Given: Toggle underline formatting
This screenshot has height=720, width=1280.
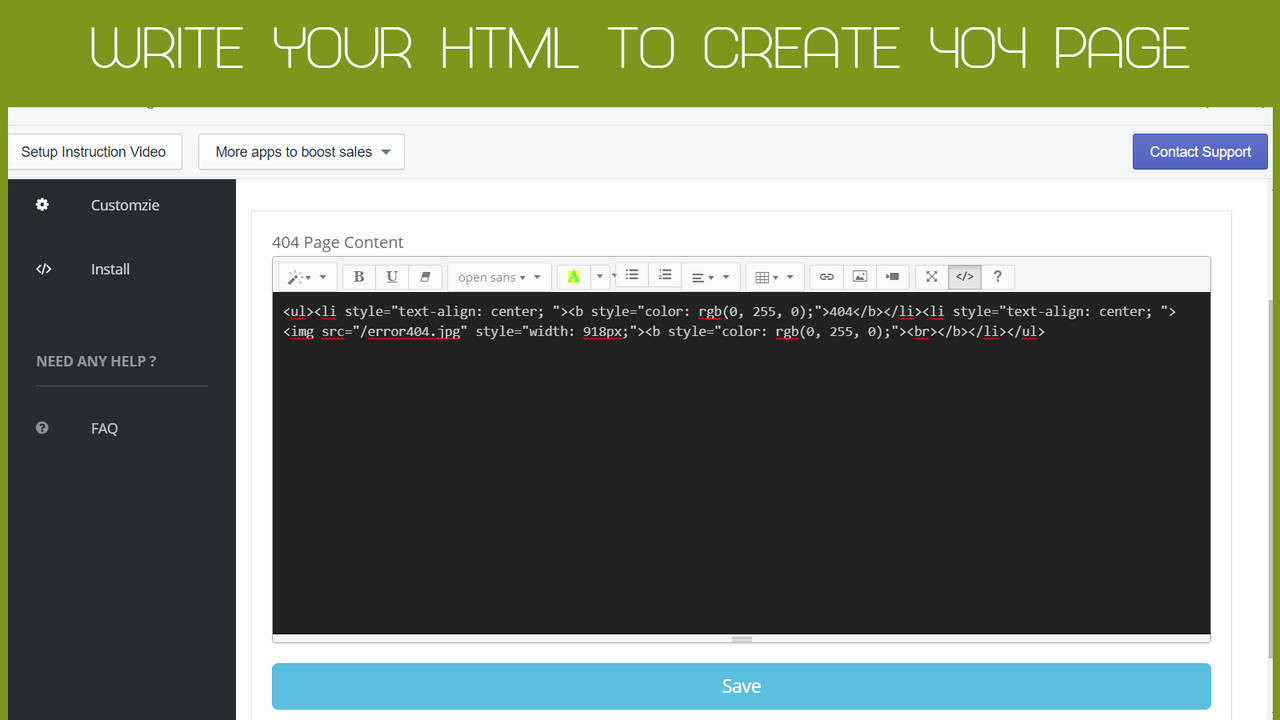Looking at the screenshot, I should (392, 276).
